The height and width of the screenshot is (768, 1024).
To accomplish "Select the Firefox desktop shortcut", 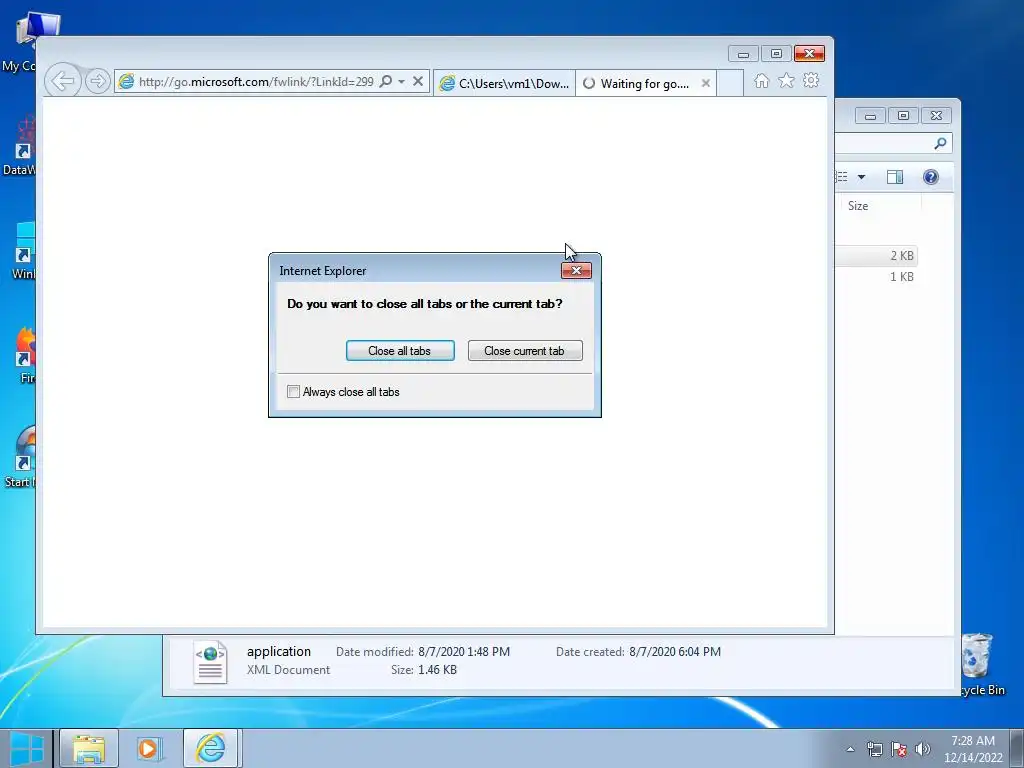I will (23, 356).
